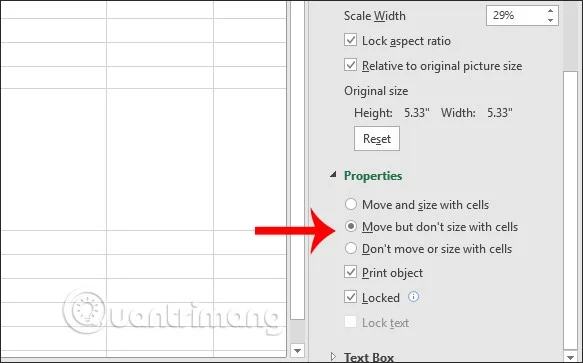Click the Height 5.33" value
The image size is (583, 363).
coord(417,113)
